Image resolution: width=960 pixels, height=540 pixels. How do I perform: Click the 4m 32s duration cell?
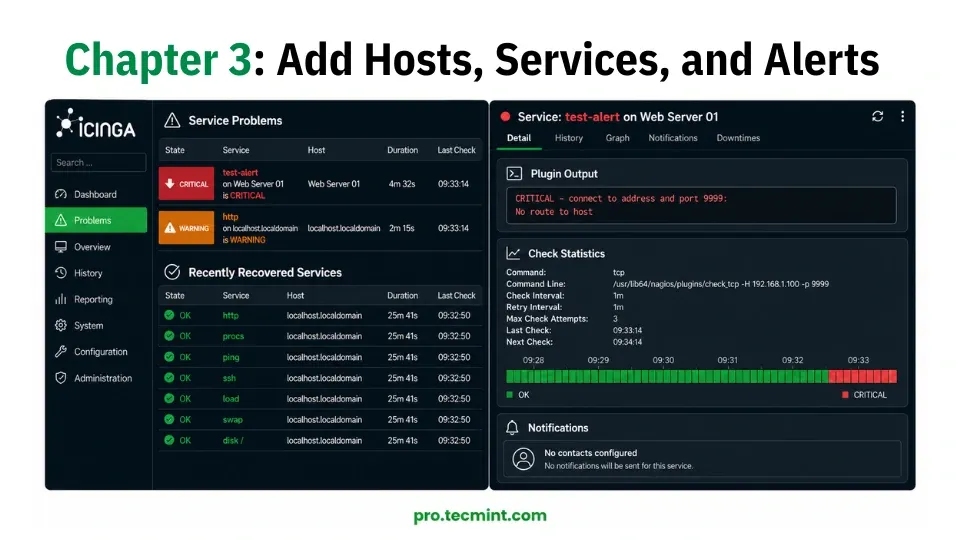402,184
